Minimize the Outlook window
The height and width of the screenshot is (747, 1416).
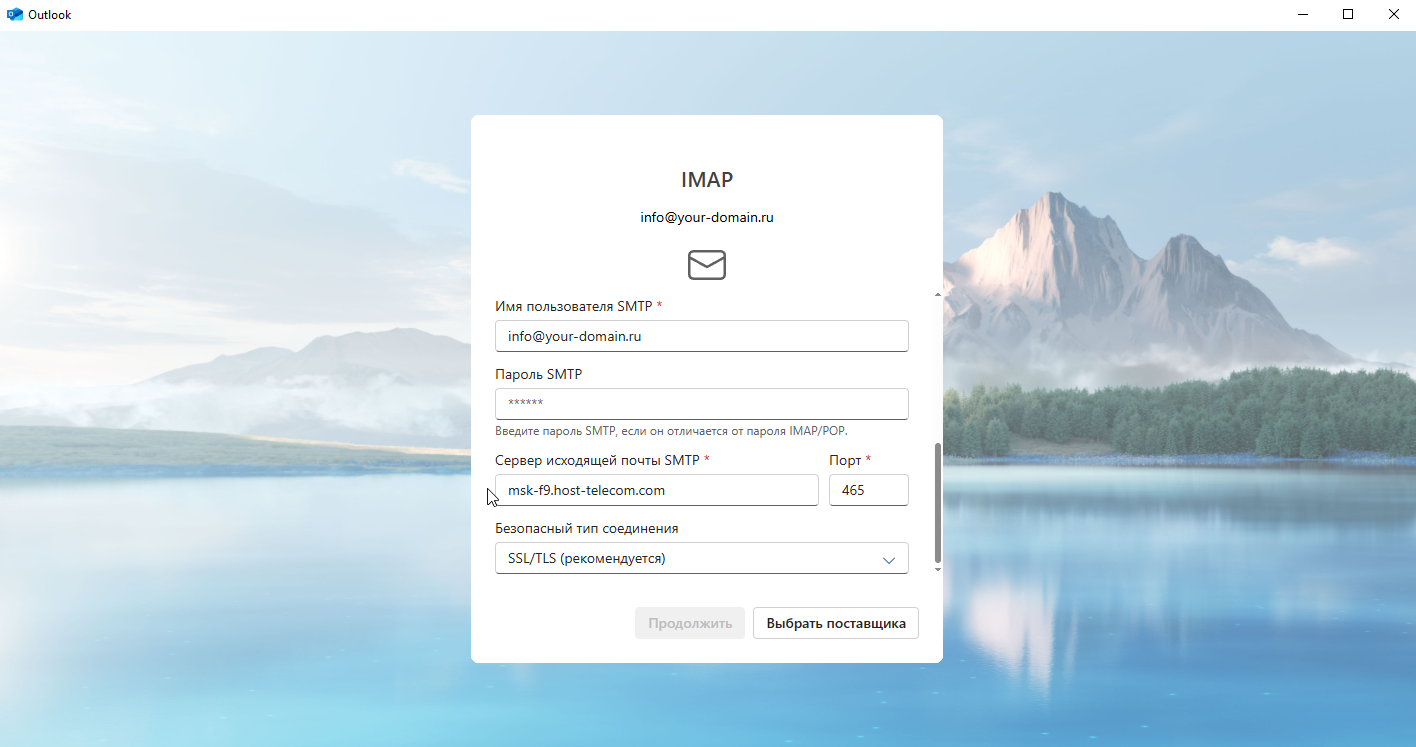[x=1303, y=15]
